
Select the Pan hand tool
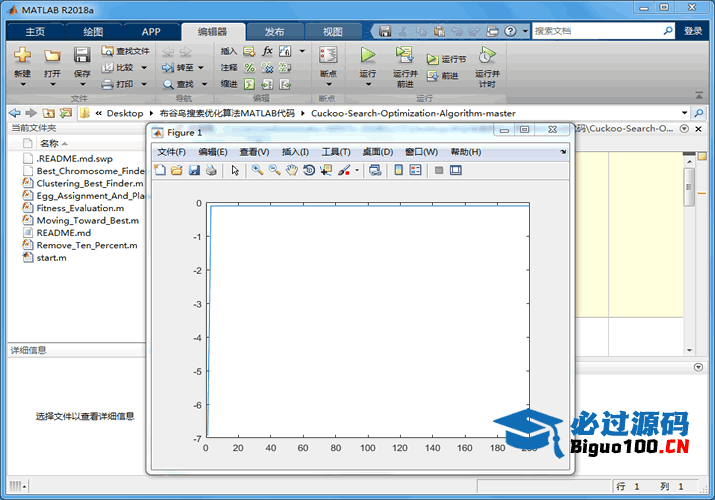(292, 170)
